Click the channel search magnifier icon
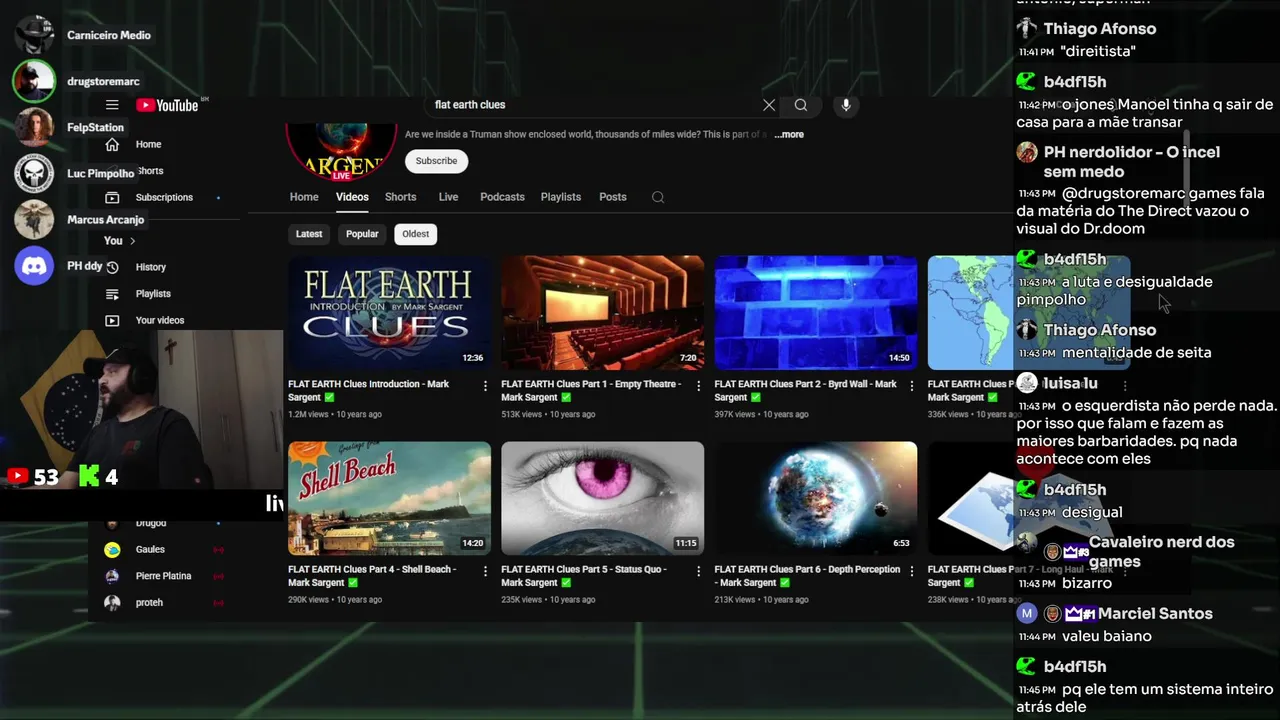 (658, 197)
